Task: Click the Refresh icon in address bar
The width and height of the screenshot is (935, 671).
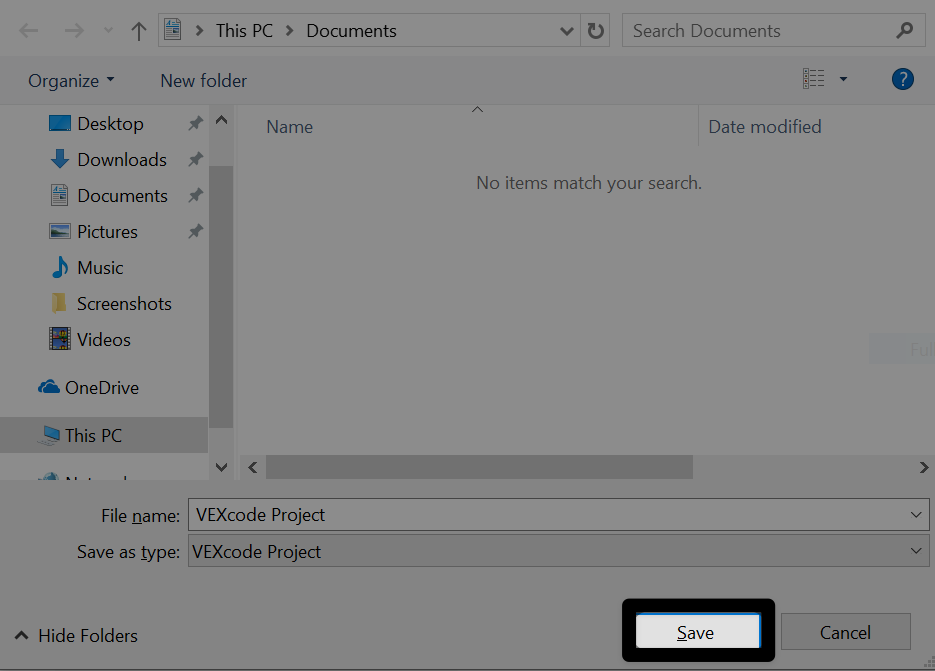Action: 596,31
